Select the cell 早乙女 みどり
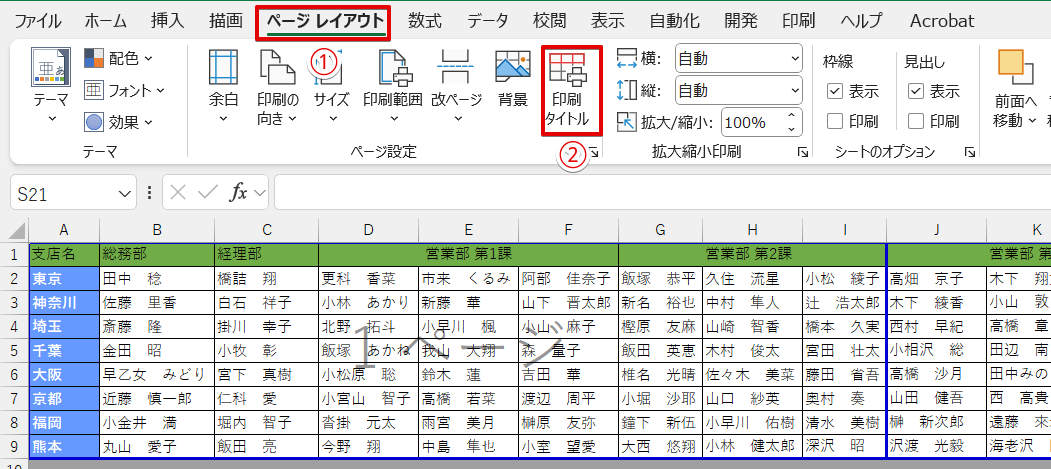 point(157,374)
